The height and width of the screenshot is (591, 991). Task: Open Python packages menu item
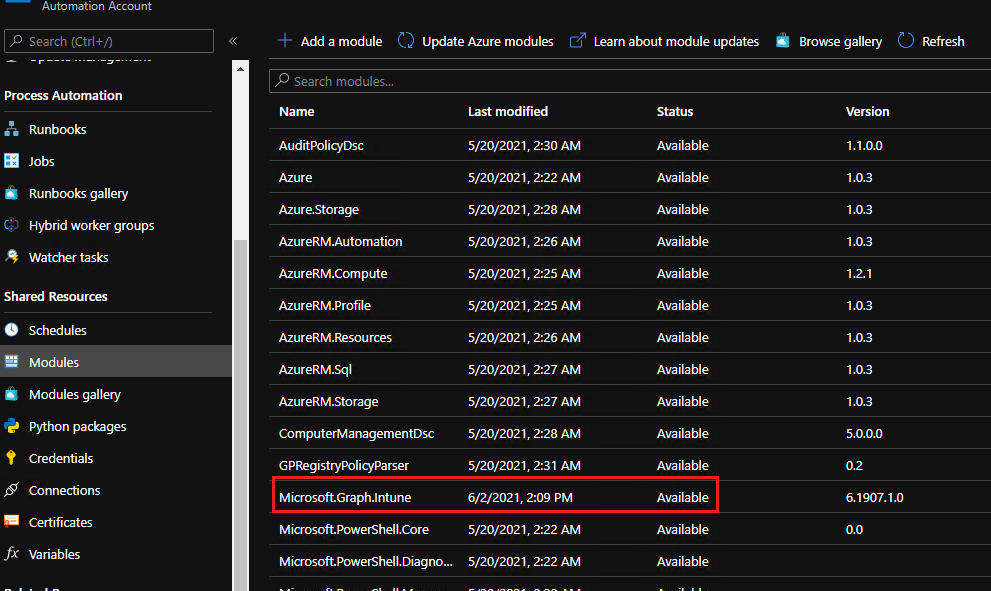pos(77,426)
